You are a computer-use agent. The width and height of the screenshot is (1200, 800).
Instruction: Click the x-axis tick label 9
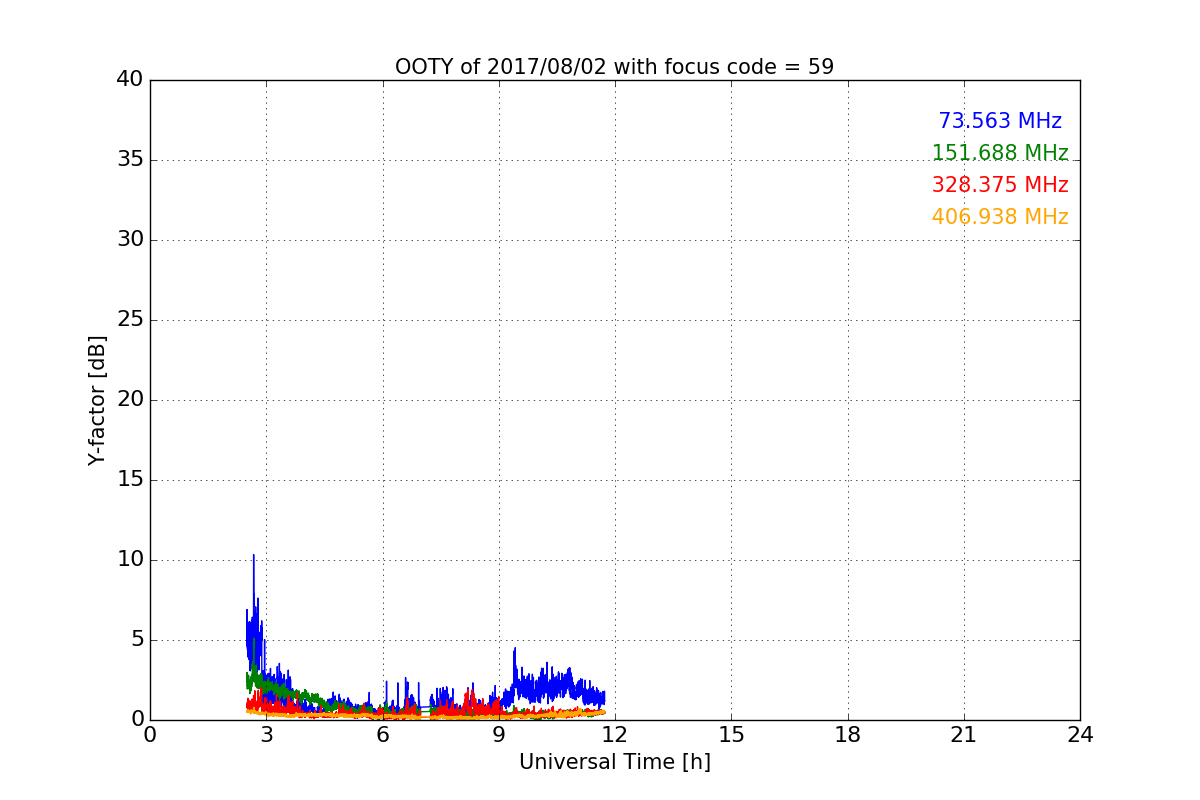(x=498, y=735)
